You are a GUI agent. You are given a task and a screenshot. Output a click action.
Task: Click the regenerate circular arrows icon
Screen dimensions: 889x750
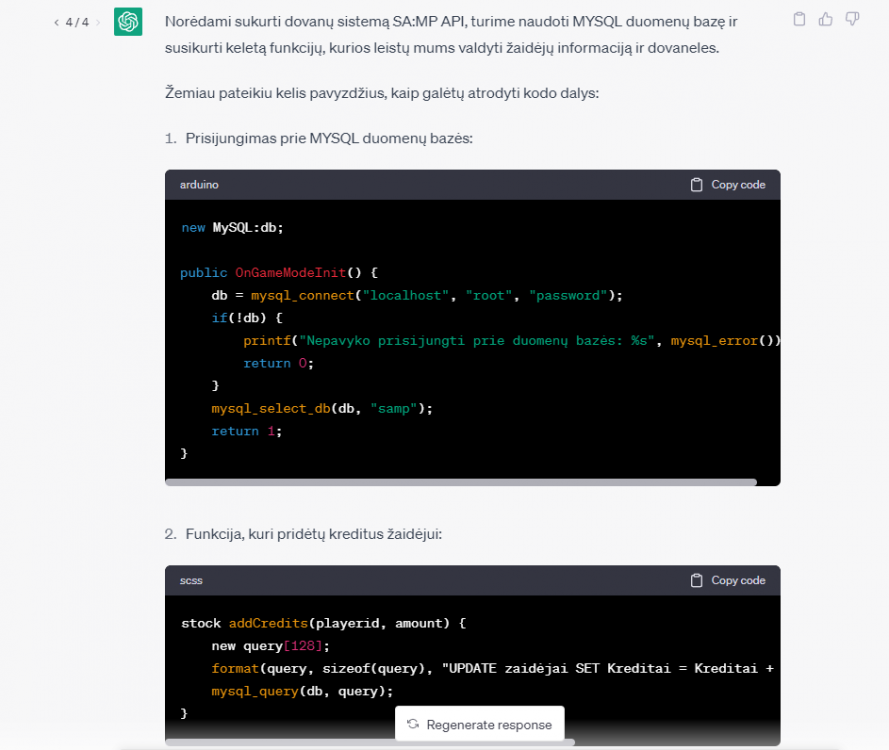point(412,724)
